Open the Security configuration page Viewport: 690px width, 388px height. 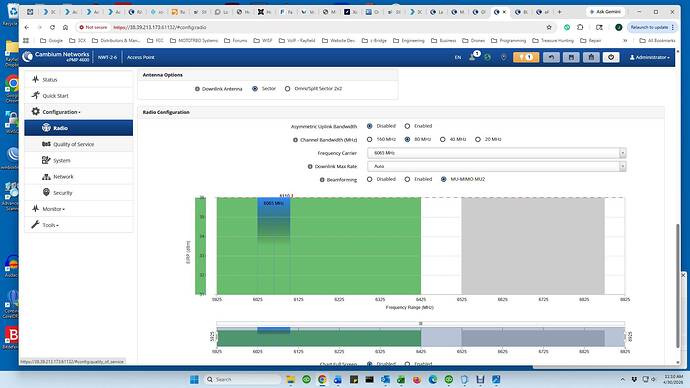point(78,193)
